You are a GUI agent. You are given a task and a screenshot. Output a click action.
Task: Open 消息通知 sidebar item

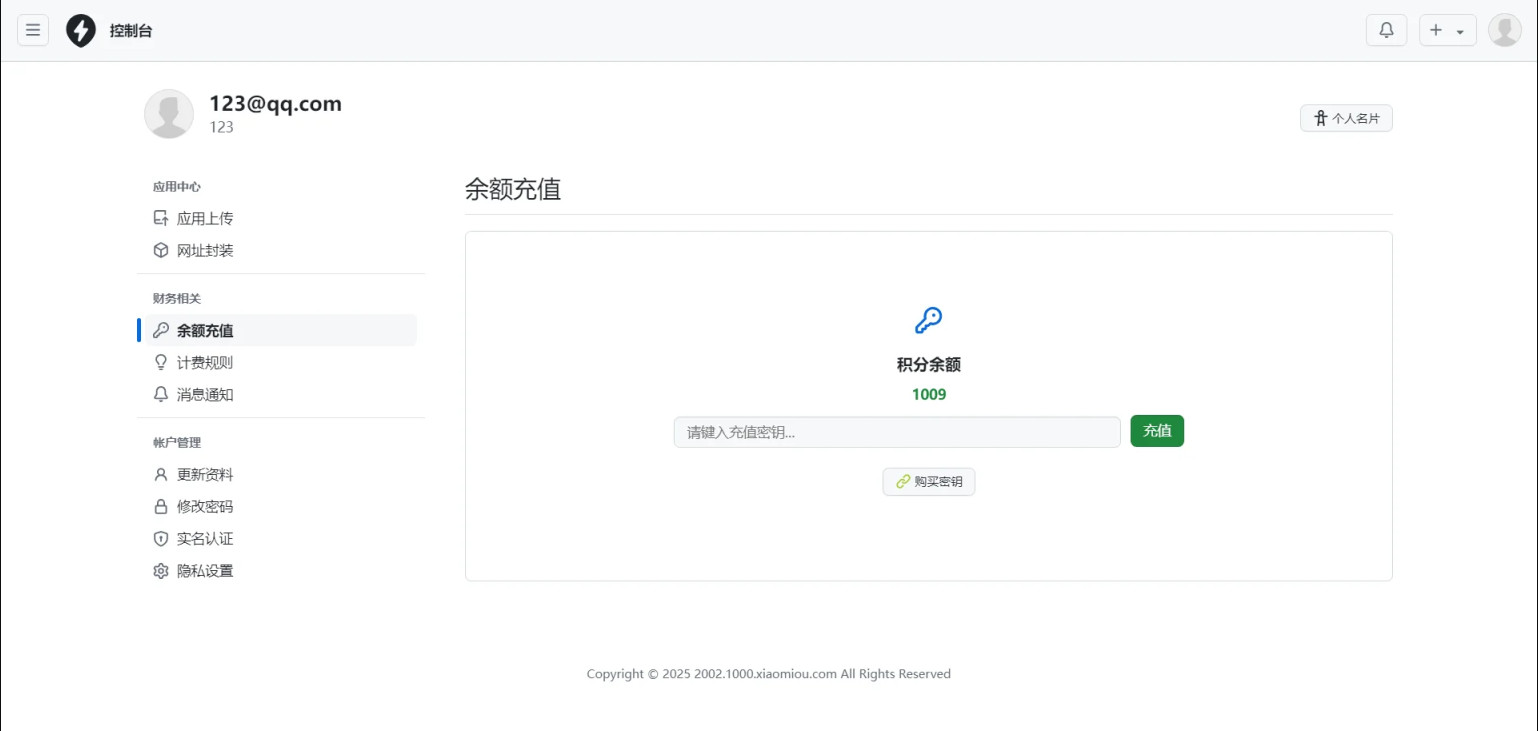coord(204,394)
